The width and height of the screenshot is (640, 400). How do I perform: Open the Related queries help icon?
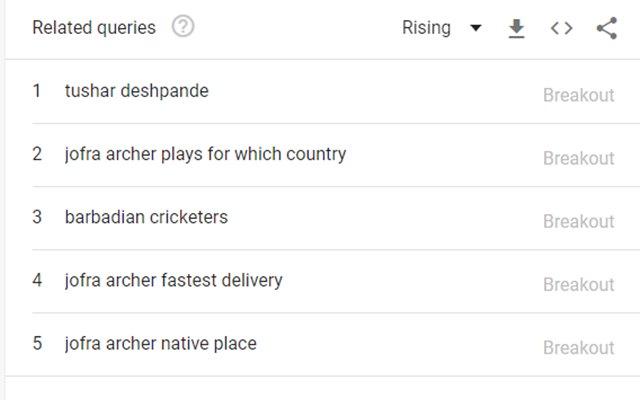click(183, 27)
